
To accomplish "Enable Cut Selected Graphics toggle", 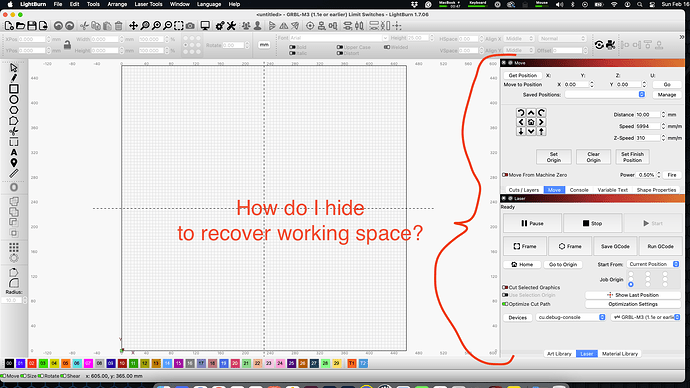I will [x=505, y=287].
